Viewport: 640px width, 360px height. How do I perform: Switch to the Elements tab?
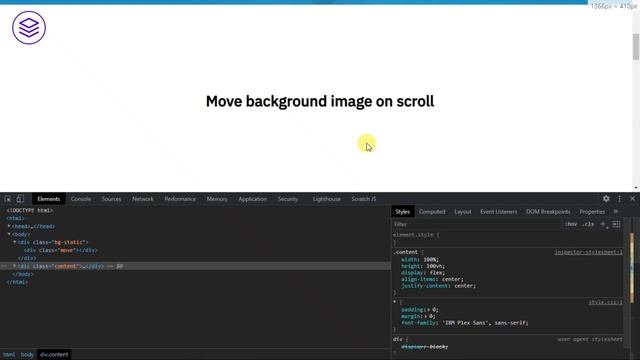point(49,199)
